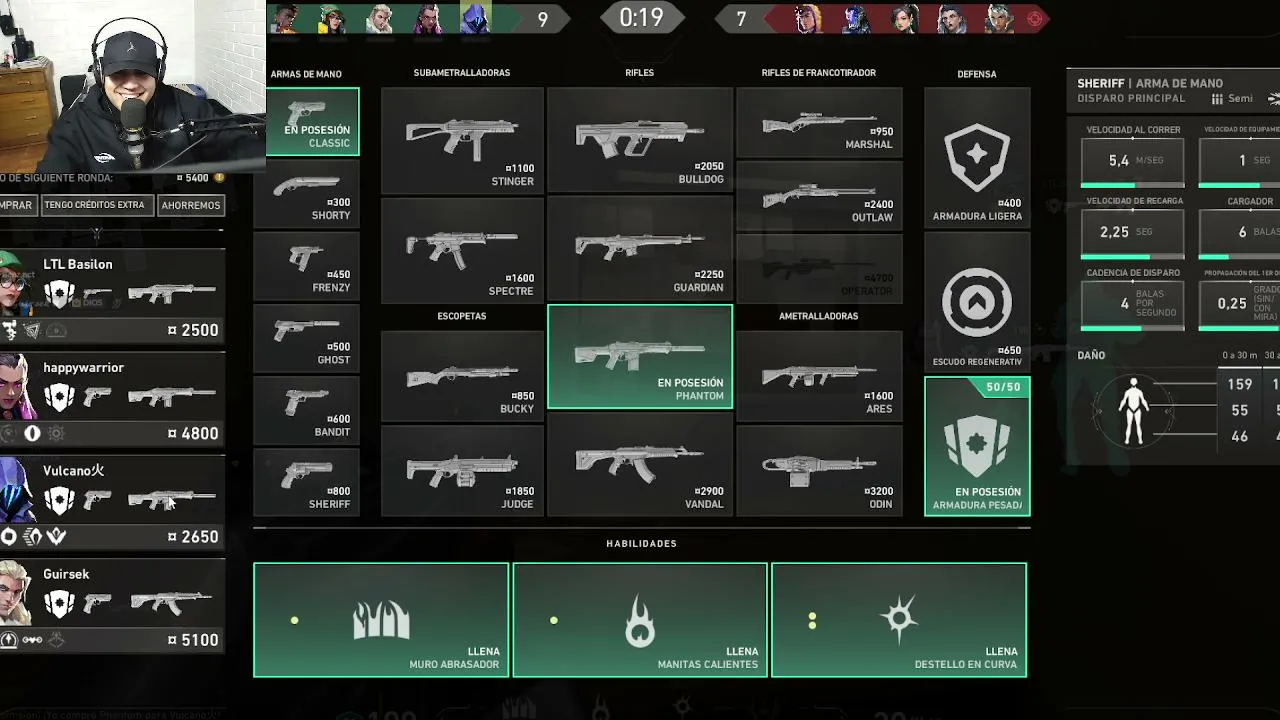The image size is (1280, 720).
Task: Click the streamer webcam overlay
Action: [x=132, y=85]
